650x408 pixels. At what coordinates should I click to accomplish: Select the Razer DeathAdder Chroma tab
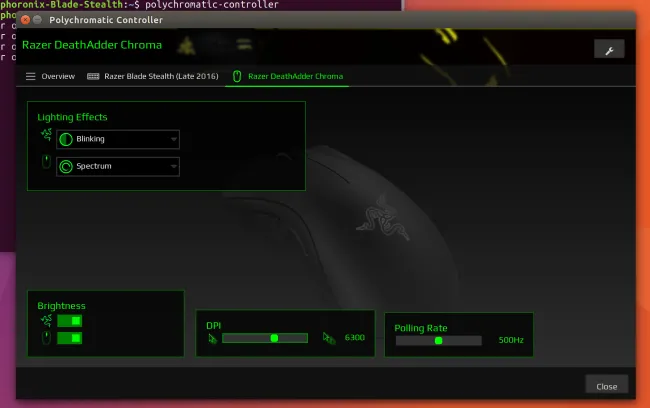pyautogui.click(x=287, y=76)
